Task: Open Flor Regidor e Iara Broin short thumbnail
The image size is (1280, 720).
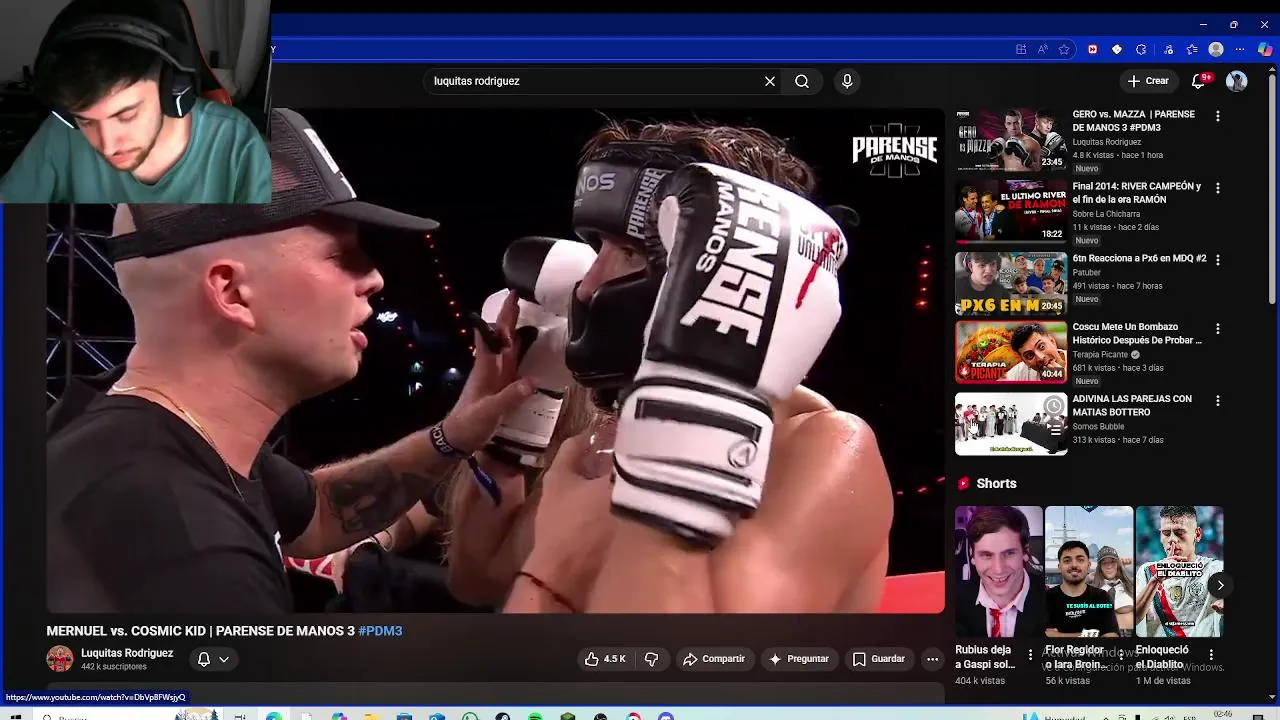Action: tap(1089, 571)
